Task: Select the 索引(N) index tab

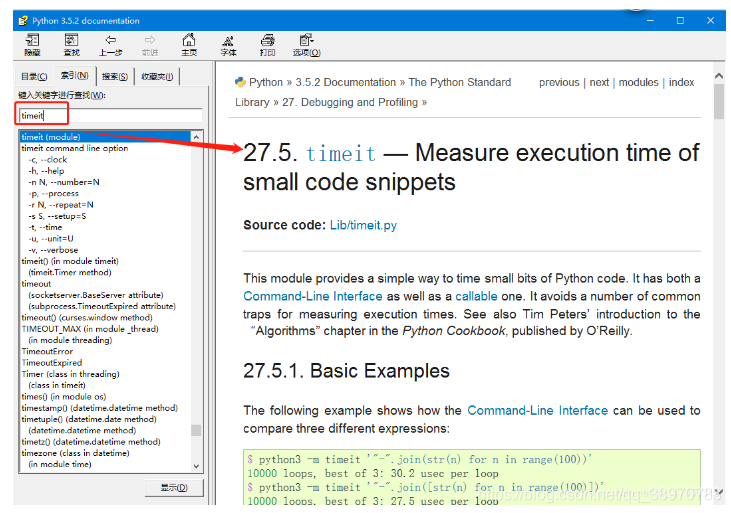Action: pyautogui.click(x=75, y=75)
